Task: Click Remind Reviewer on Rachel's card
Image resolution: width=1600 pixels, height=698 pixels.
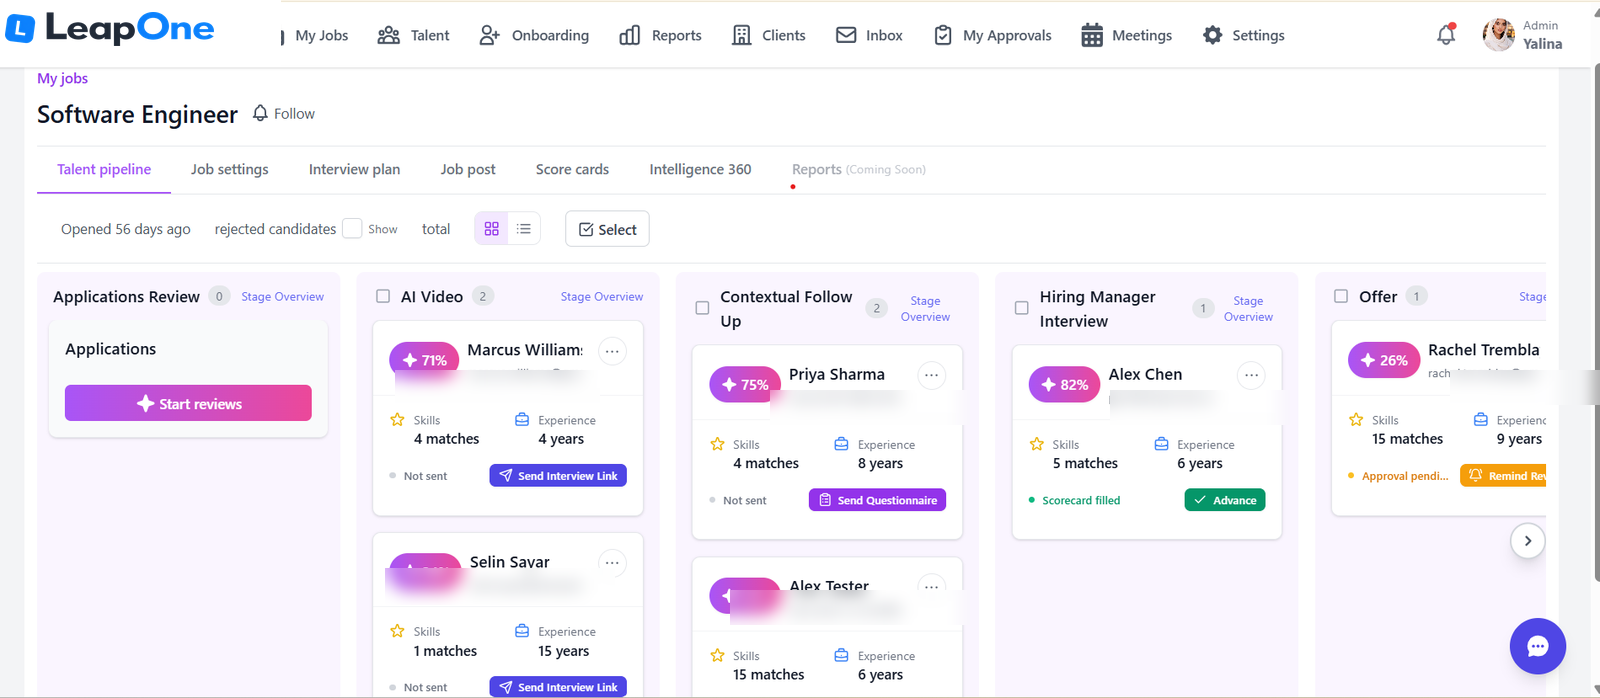Action: coord(1503,476)
